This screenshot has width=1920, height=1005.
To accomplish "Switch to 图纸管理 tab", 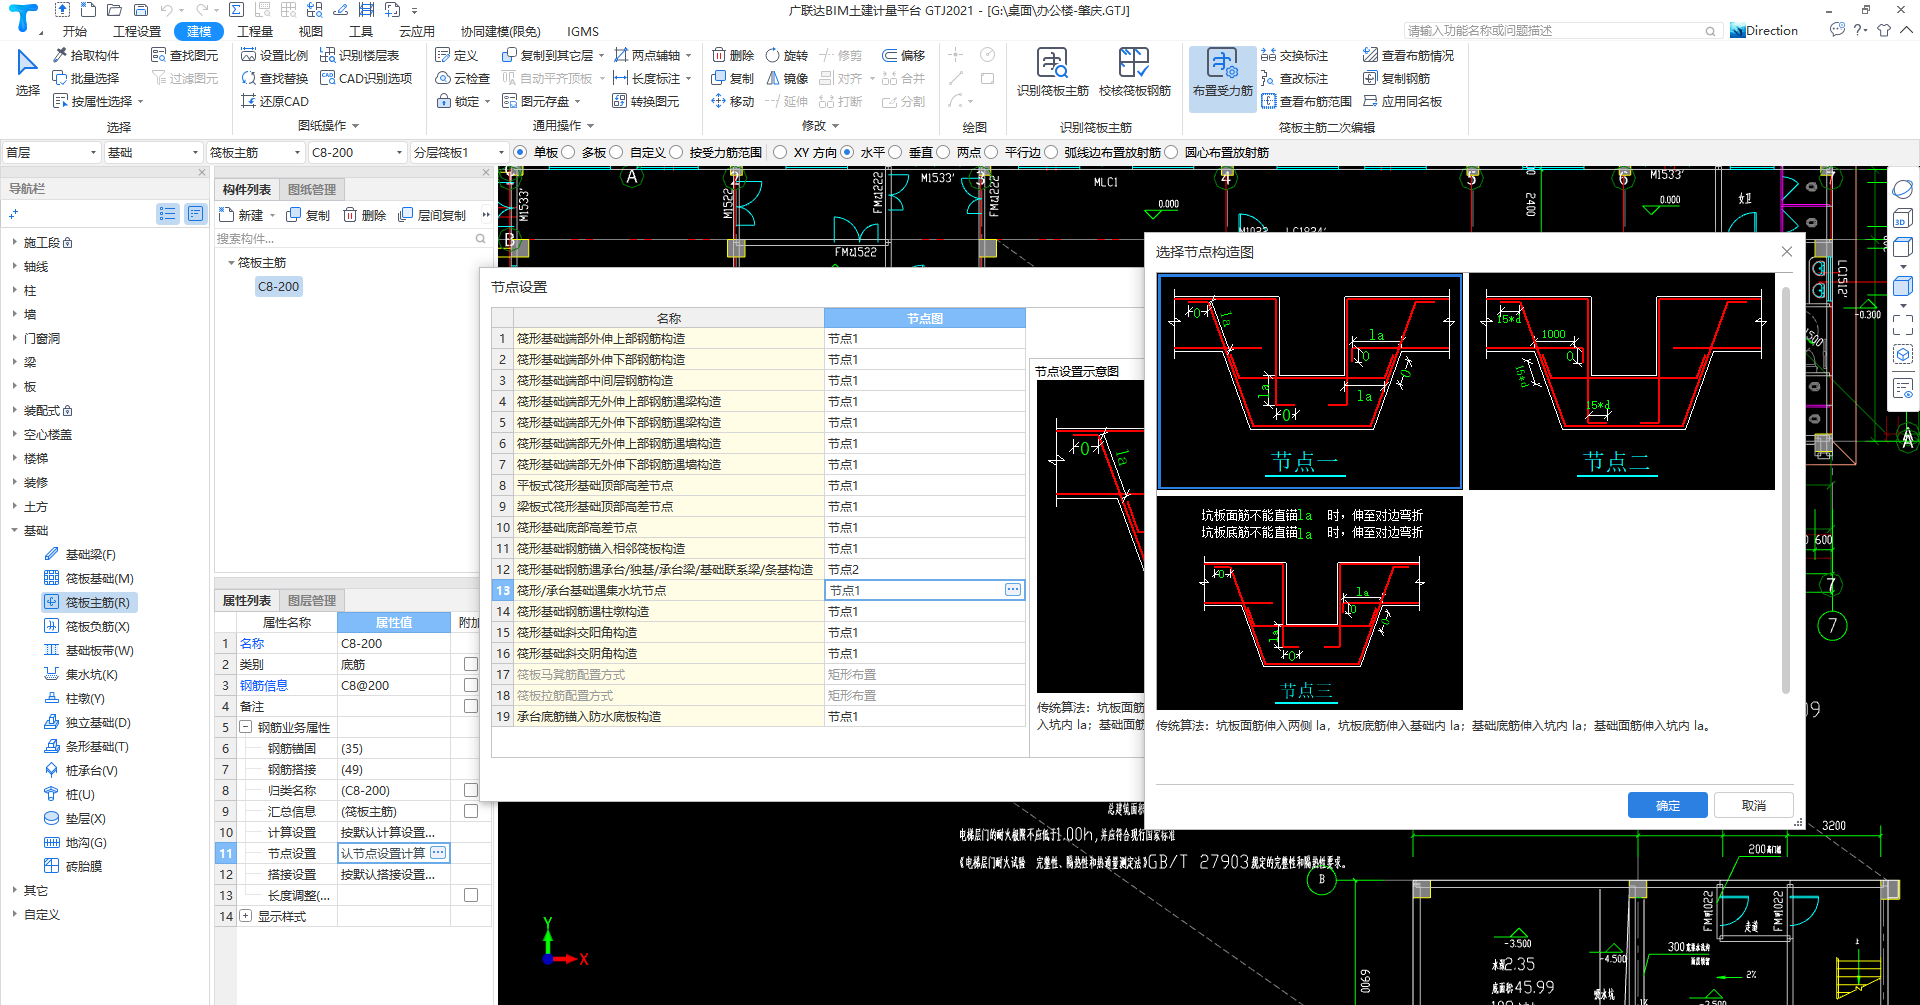I will 312,189.
